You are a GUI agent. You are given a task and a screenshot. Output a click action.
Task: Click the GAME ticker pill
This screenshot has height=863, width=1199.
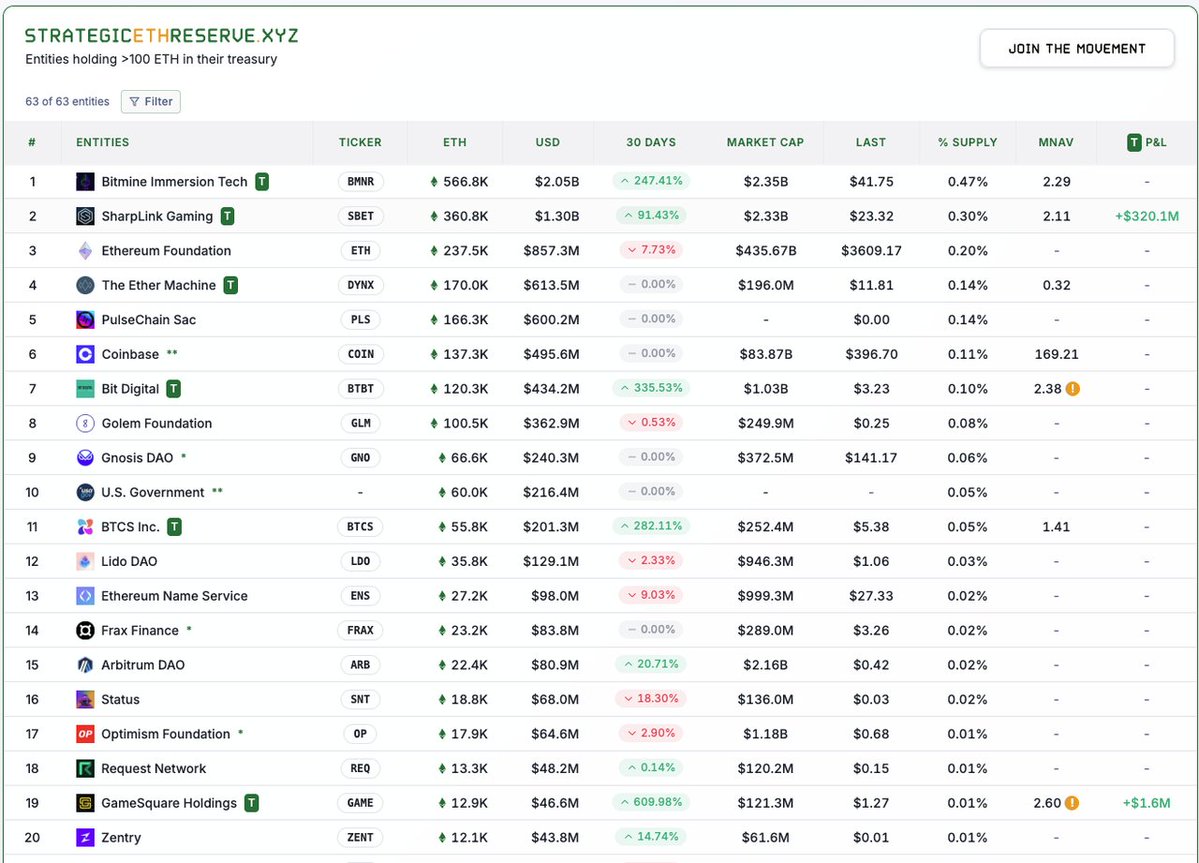click(360, 803)
